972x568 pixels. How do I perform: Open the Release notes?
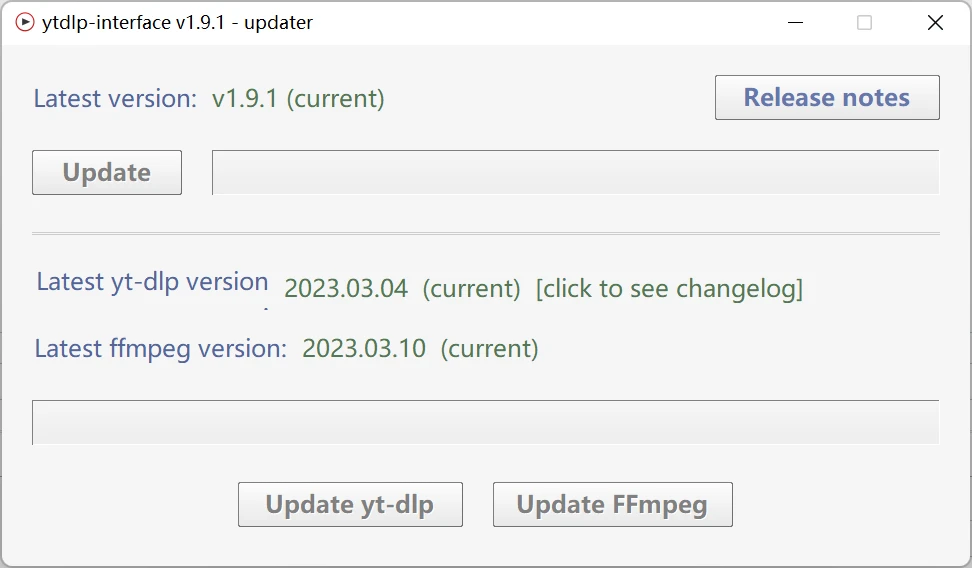tap(827, 98)
